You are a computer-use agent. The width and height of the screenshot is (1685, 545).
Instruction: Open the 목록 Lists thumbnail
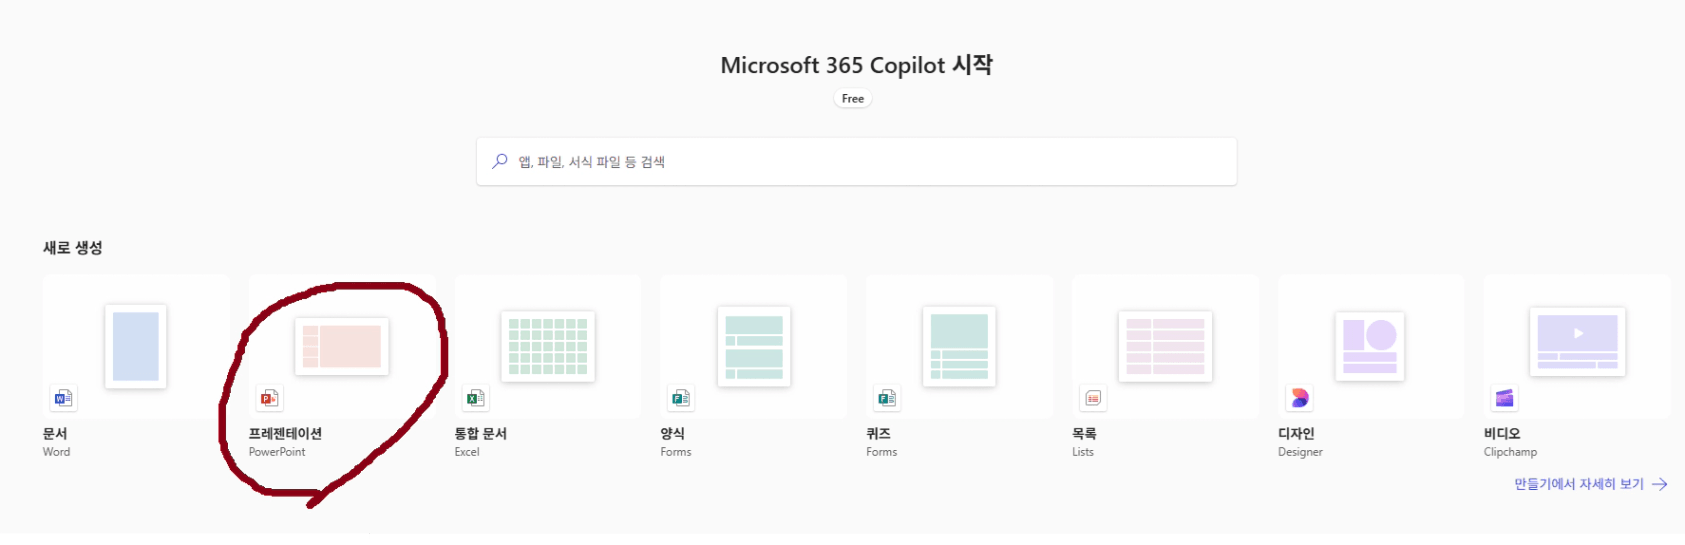[x=1165, y=346]
